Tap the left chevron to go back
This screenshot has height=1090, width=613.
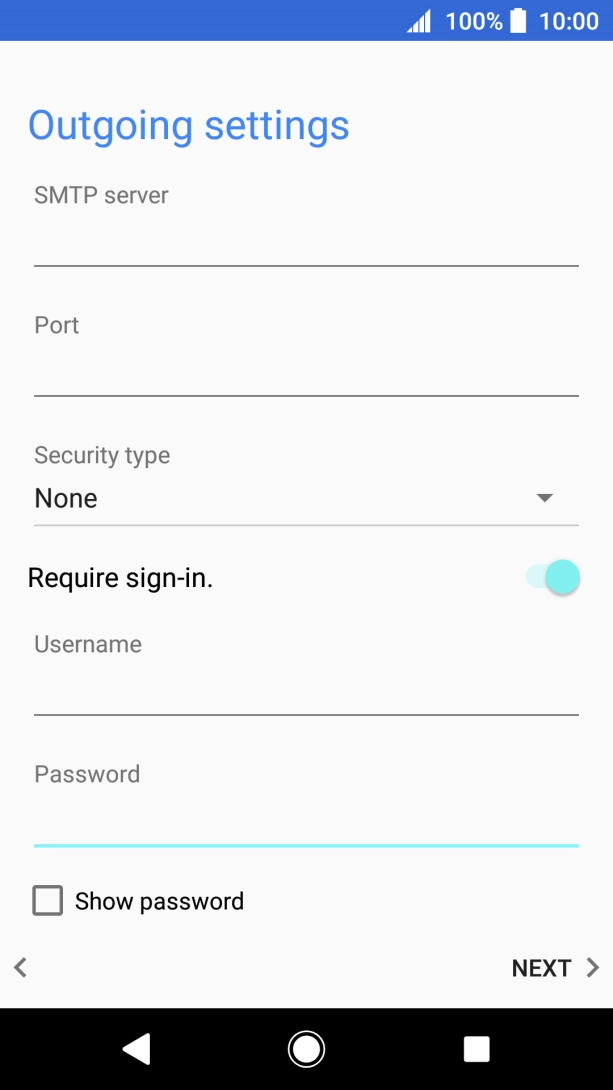(x=20, y=967)
